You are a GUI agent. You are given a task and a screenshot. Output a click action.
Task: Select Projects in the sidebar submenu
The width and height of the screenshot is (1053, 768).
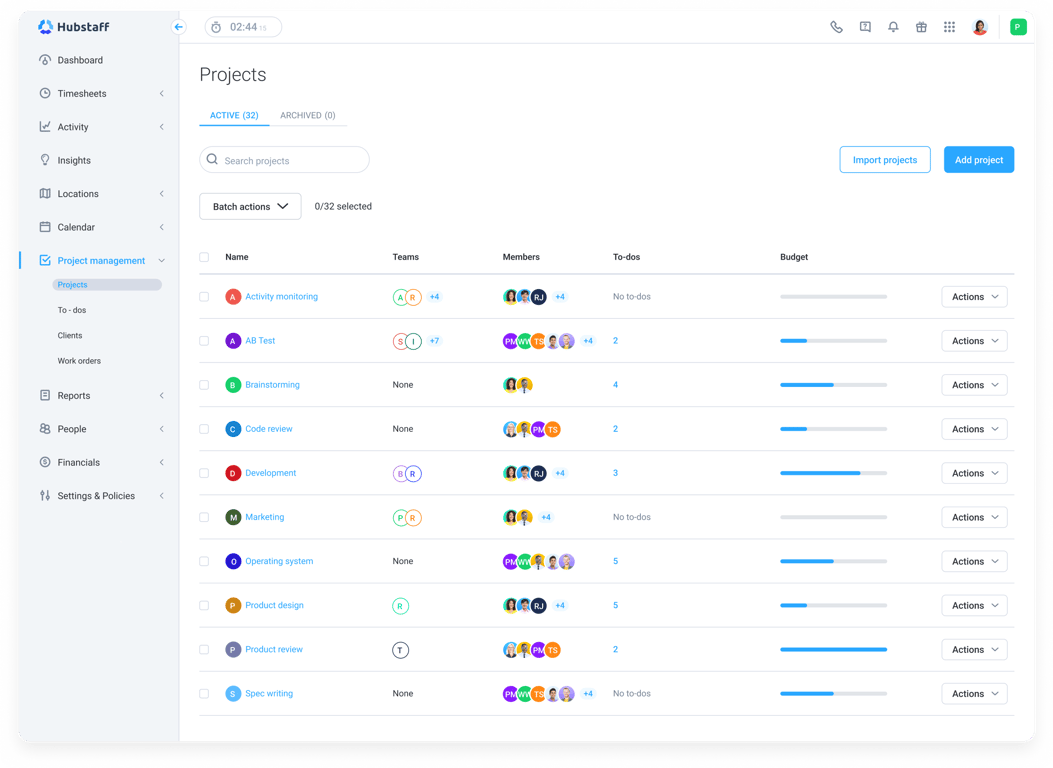pos(107,285)
